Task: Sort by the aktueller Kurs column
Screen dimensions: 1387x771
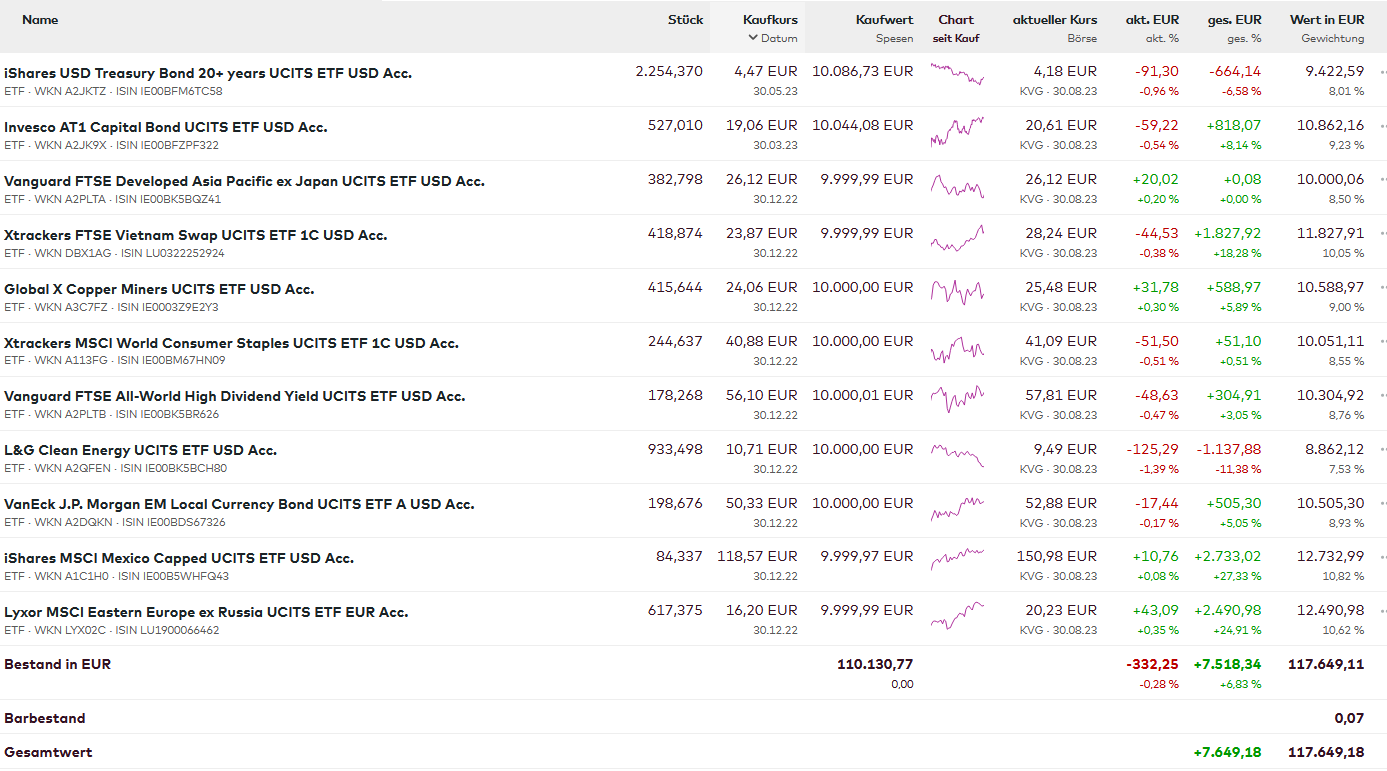Action: tap(1054, 20)
